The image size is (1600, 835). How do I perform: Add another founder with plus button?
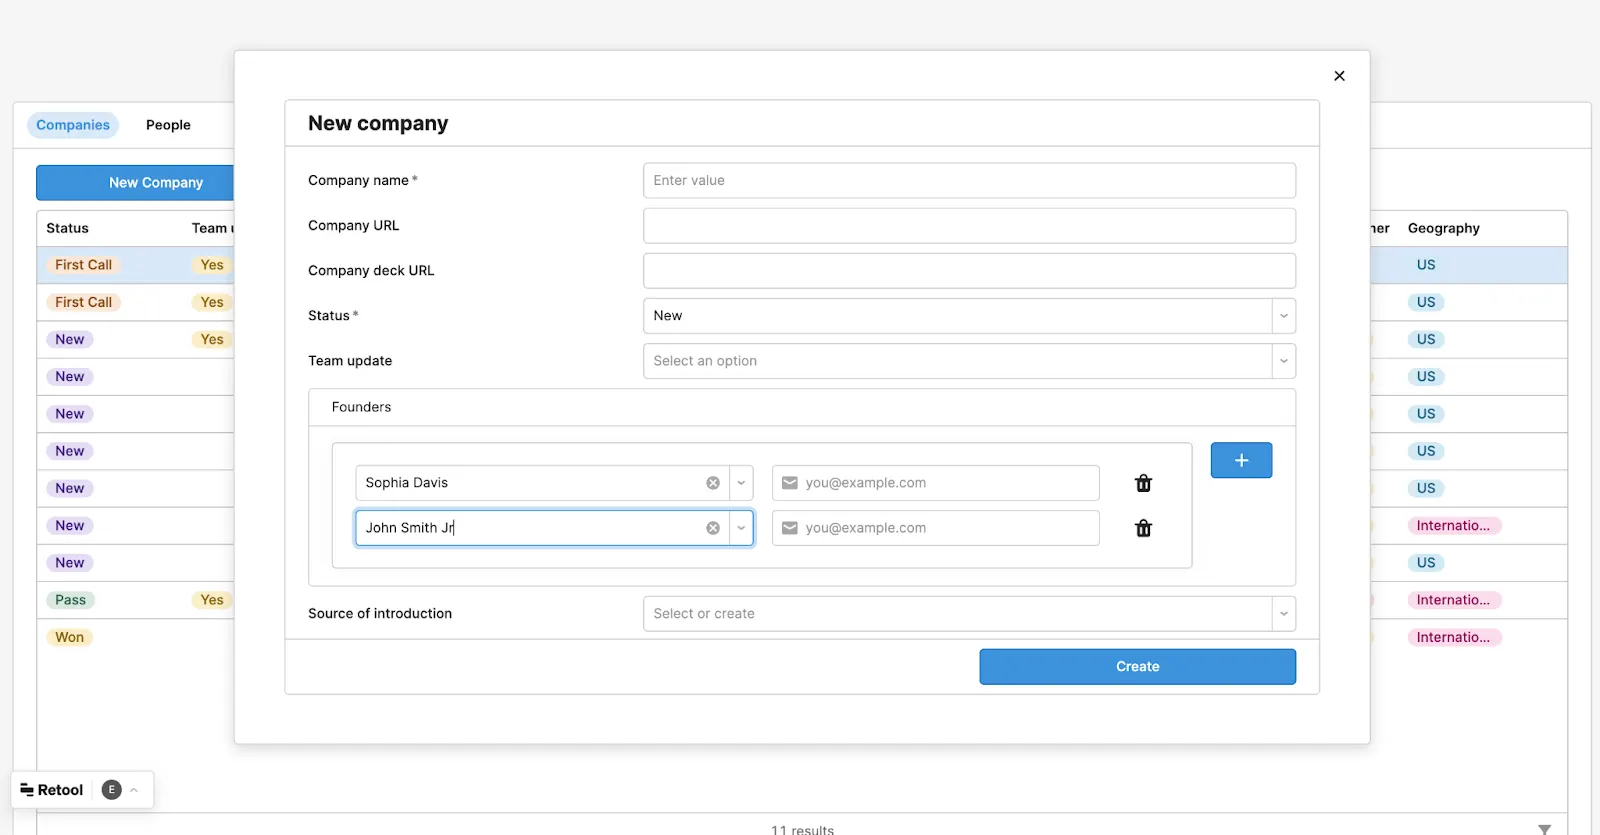click(1241, 460)
